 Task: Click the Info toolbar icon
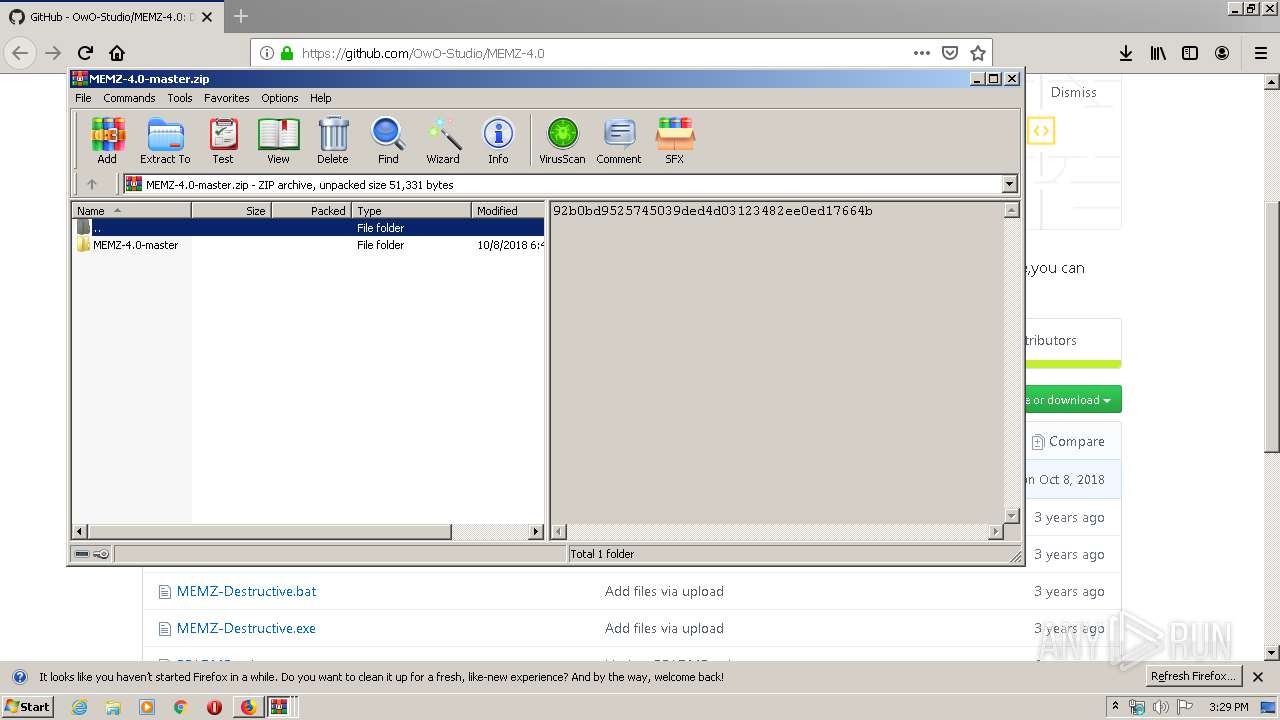[x=498, y=140]
